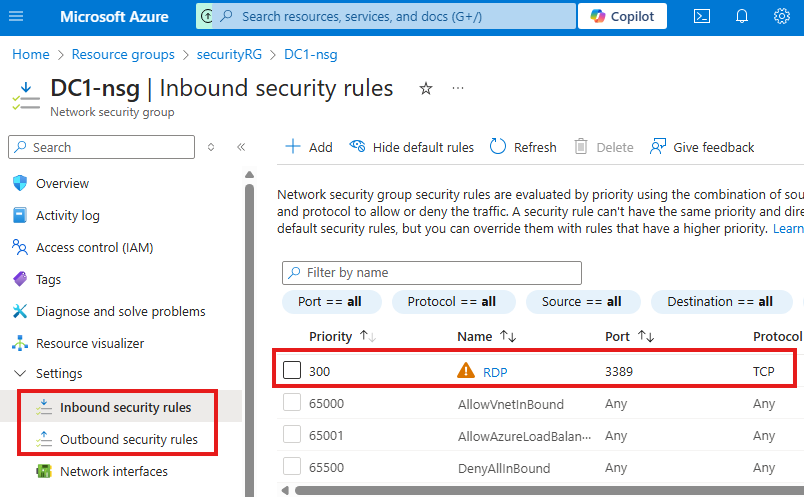Check the box for rule 65001
Viewport: 804px width, 497px height.
coord(292,434)
